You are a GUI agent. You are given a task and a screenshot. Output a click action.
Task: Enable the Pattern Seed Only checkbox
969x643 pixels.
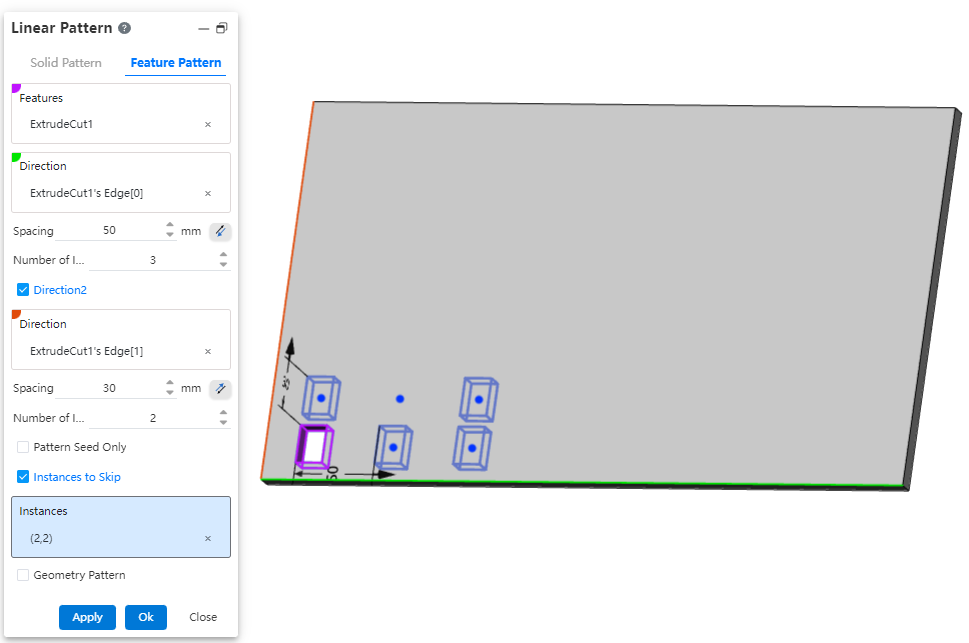click(x=23, y=447)
